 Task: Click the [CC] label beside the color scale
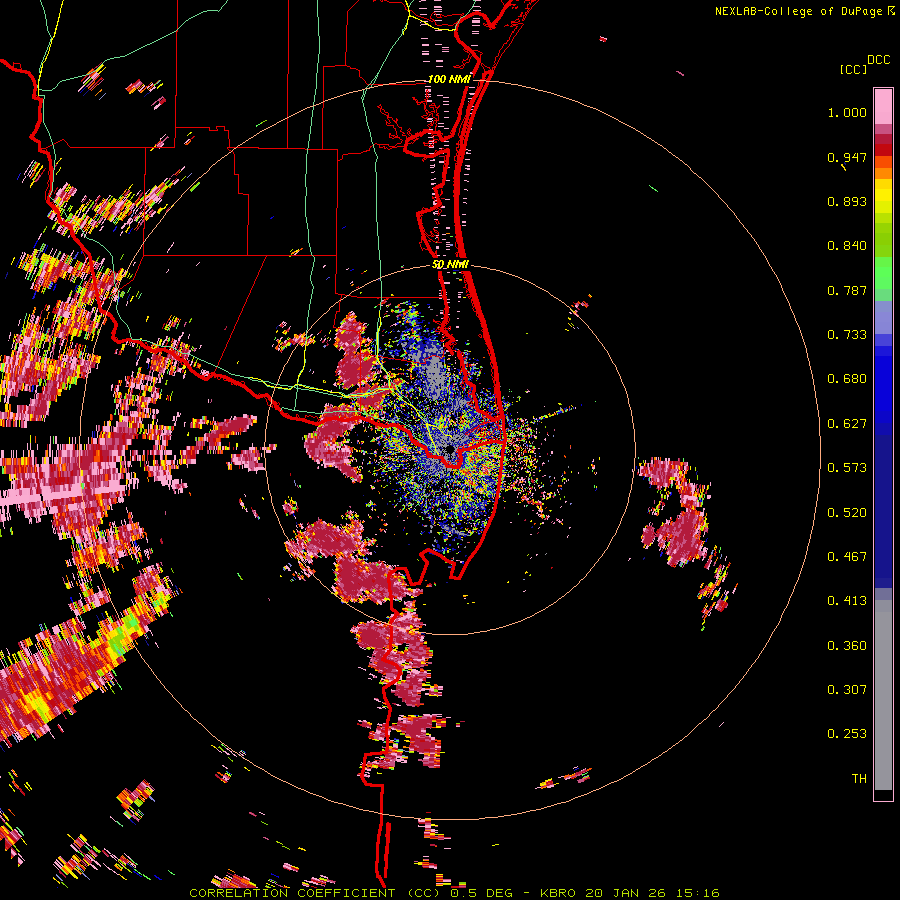coord(853,69)
